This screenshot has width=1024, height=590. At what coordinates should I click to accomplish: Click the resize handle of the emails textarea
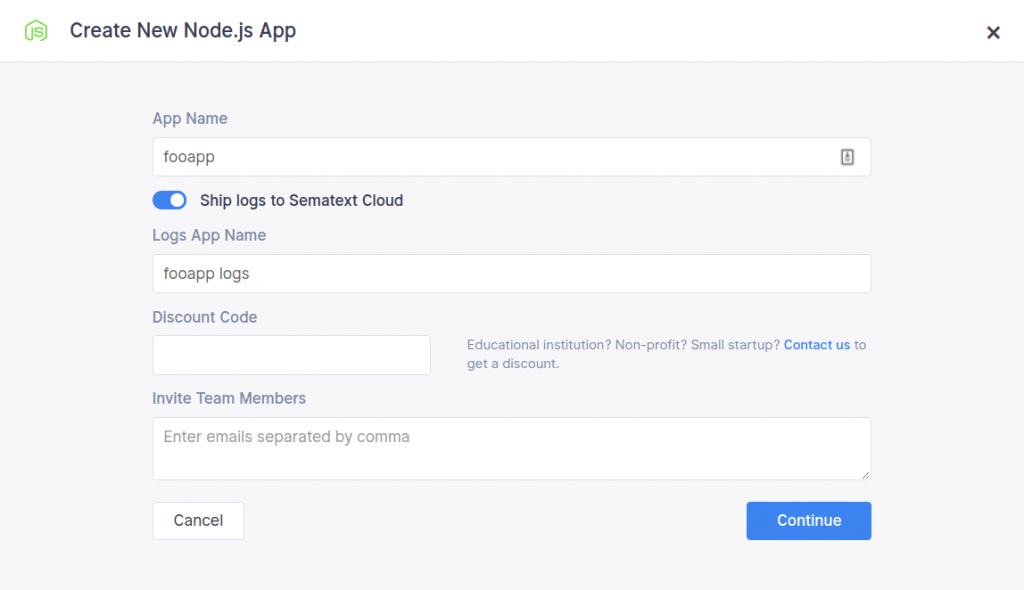click(865, 475)
